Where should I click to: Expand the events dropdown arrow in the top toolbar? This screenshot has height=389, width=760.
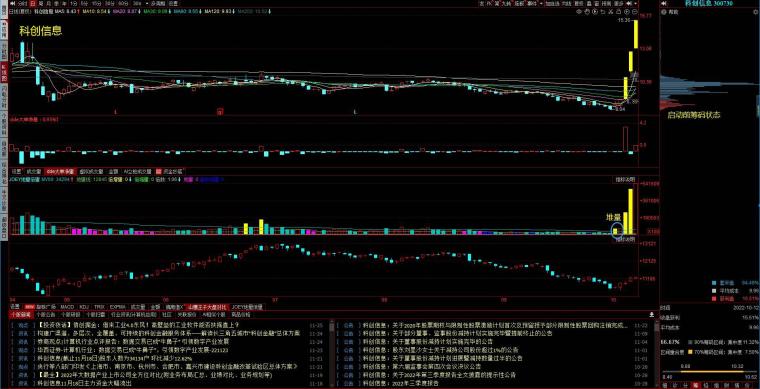coord(541,3)
